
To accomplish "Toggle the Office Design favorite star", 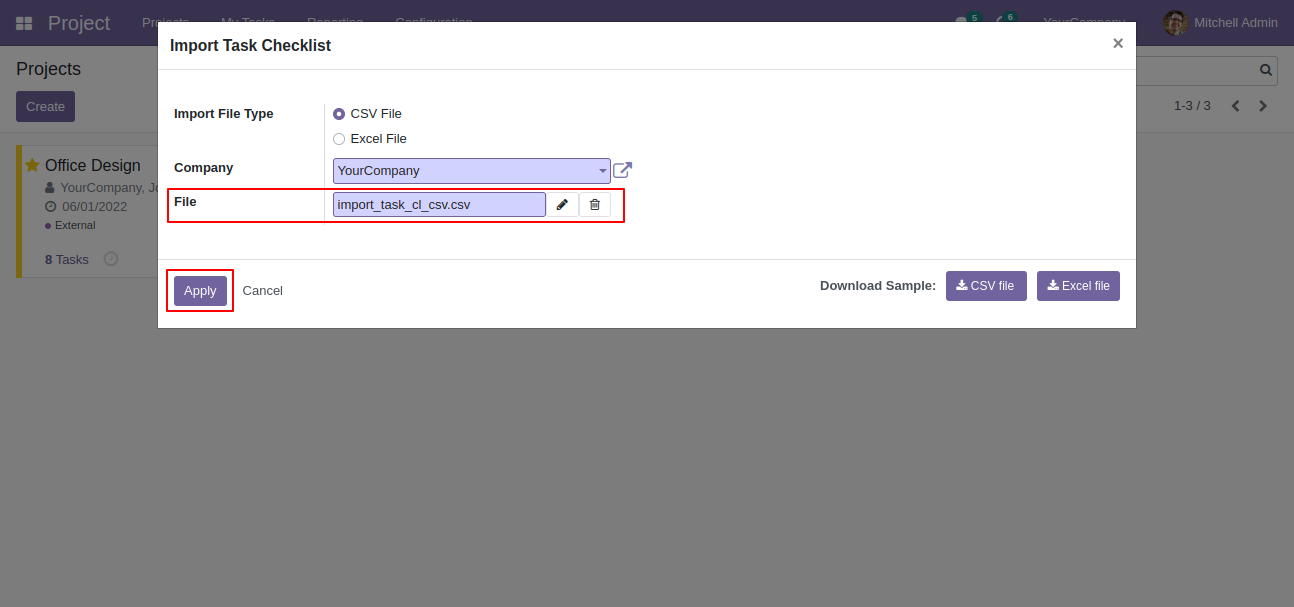I will pyautogui.click(x=32, y=165).
